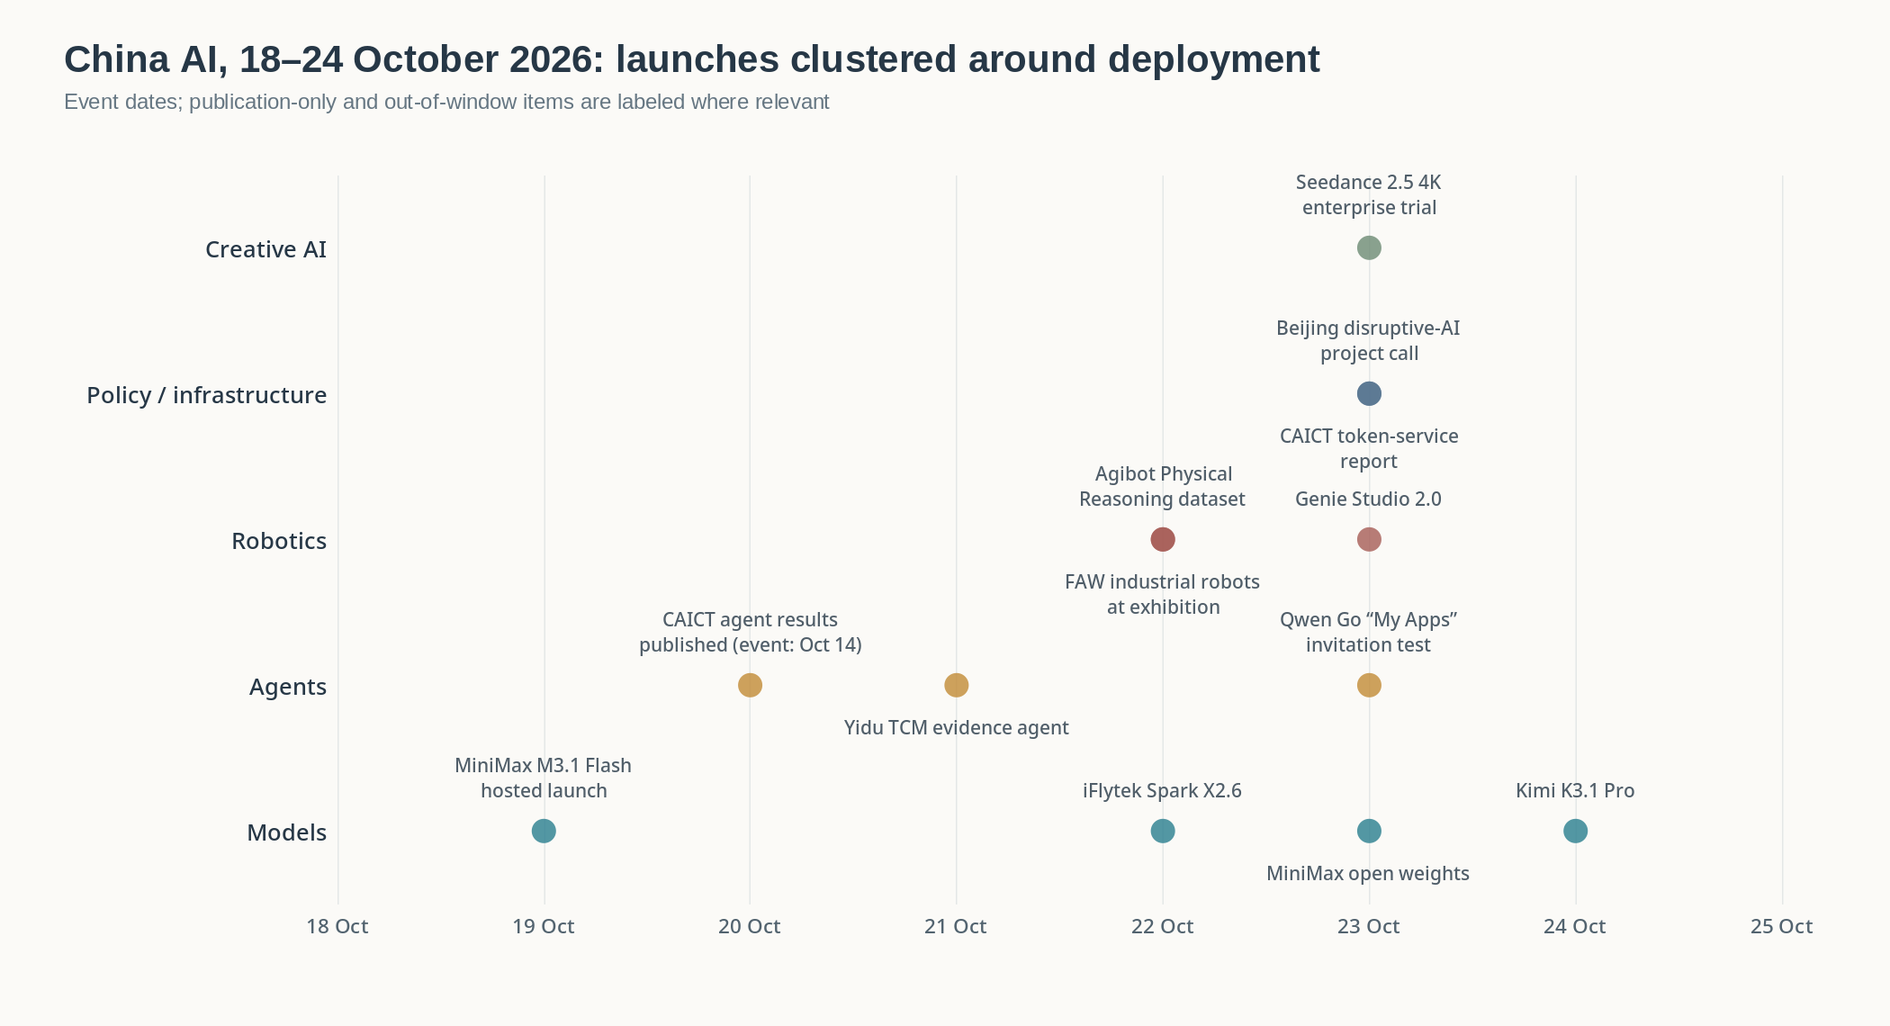This screenshot has width=1890, height=1026.
Task: Click the "Robotics" category label
Action: 279,541
